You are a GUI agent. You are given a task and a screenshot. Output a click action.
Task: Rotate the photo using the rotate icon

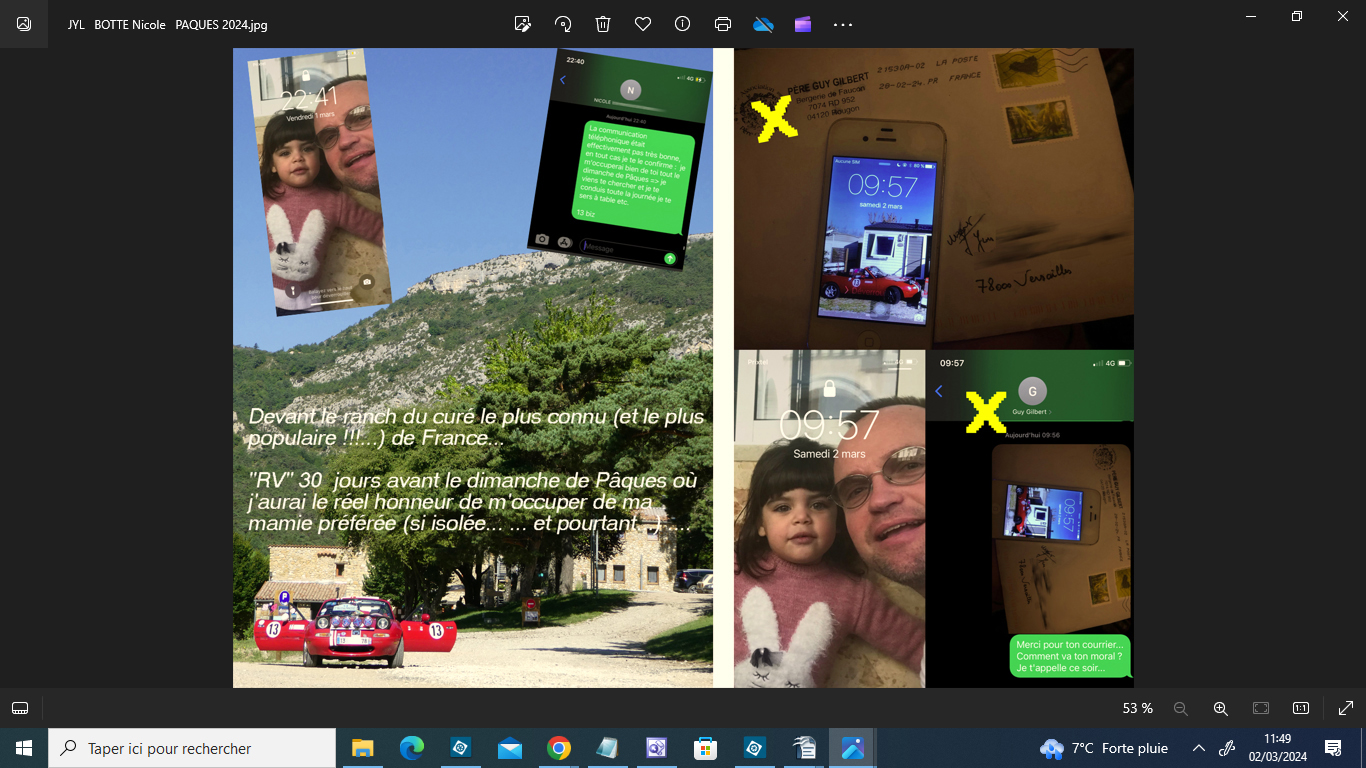pos(563,24)
